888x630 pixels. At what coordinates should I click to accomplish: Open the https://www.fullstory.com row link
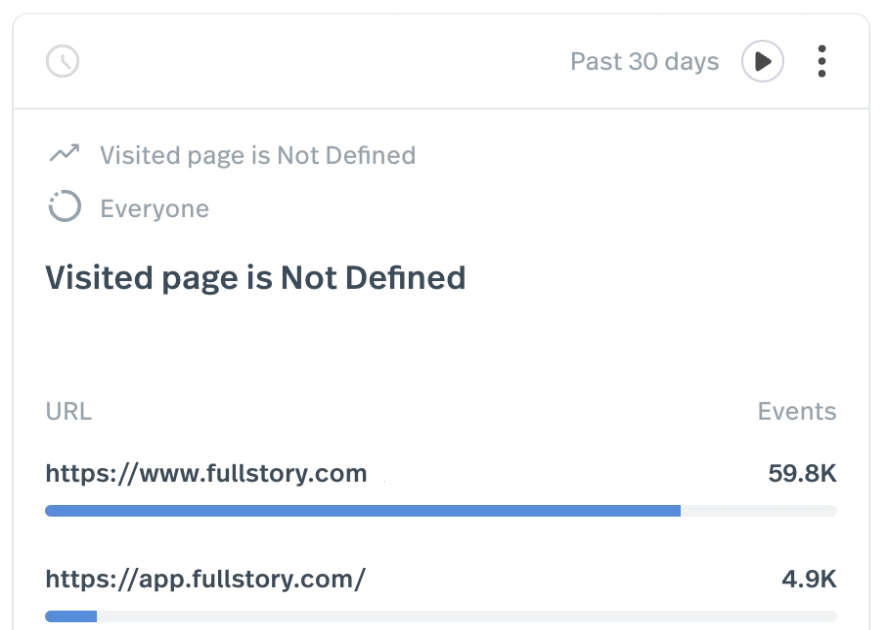pos(206,473)
